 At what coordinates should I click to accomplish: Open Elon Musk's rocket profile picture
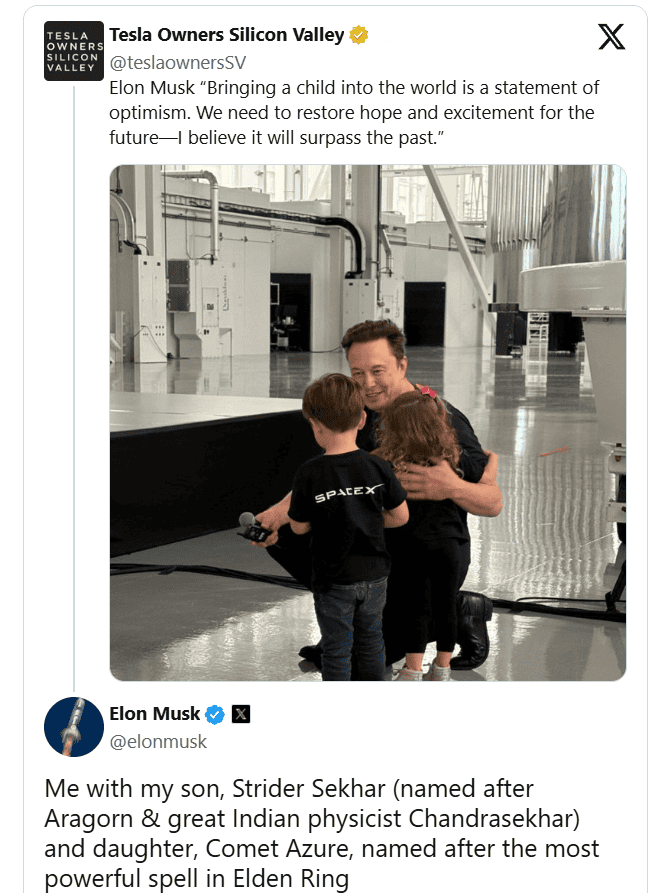click(74, 726)
